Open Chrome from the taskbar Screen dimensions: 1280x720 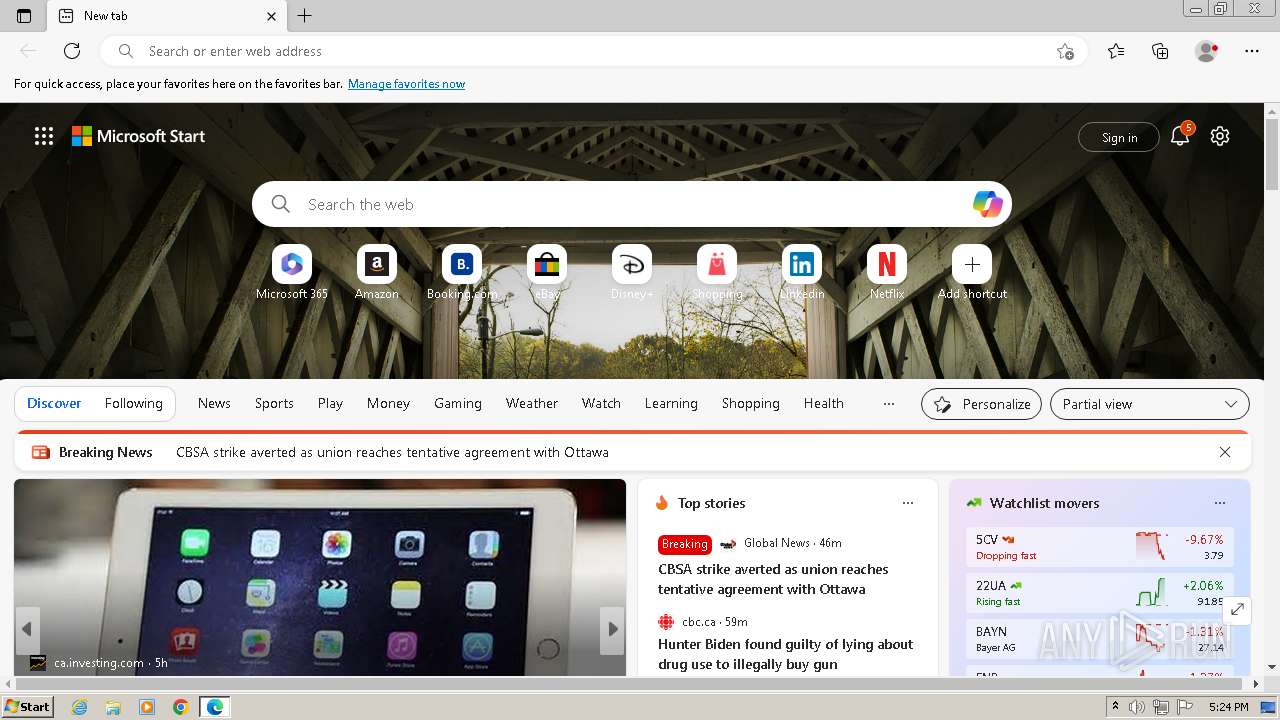[180, 707]
